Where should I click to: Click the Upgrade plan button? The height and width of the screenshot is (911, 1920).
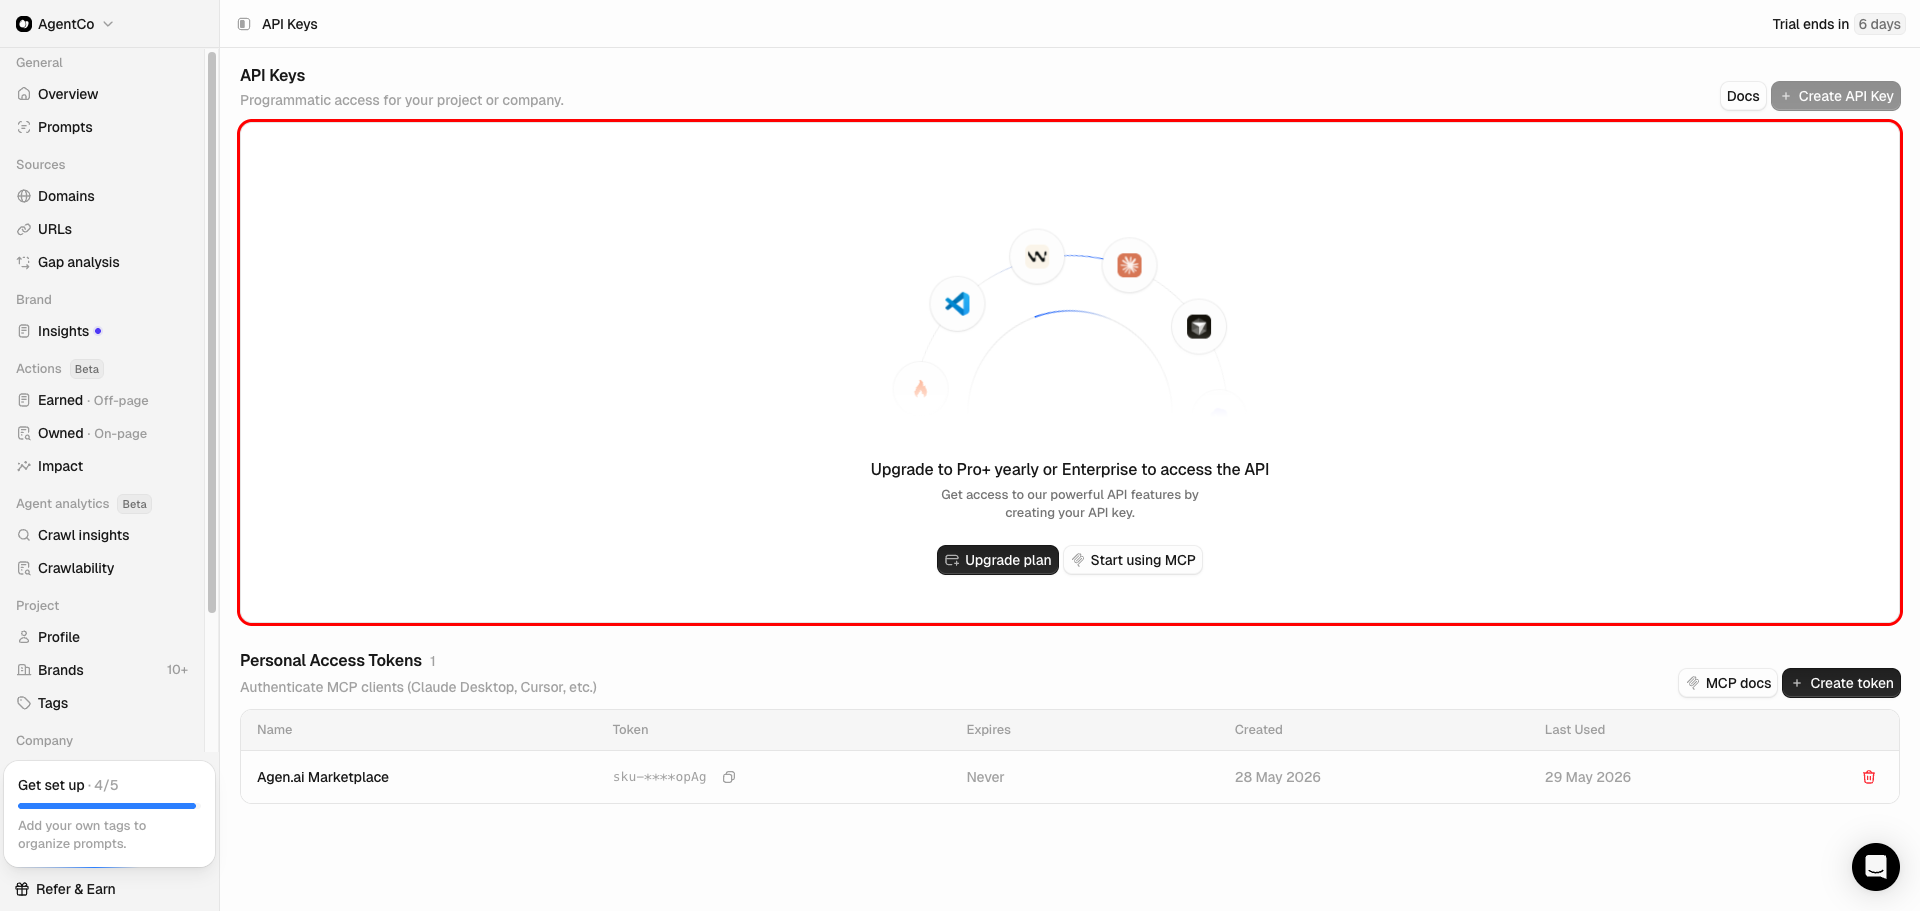(998, 560)
